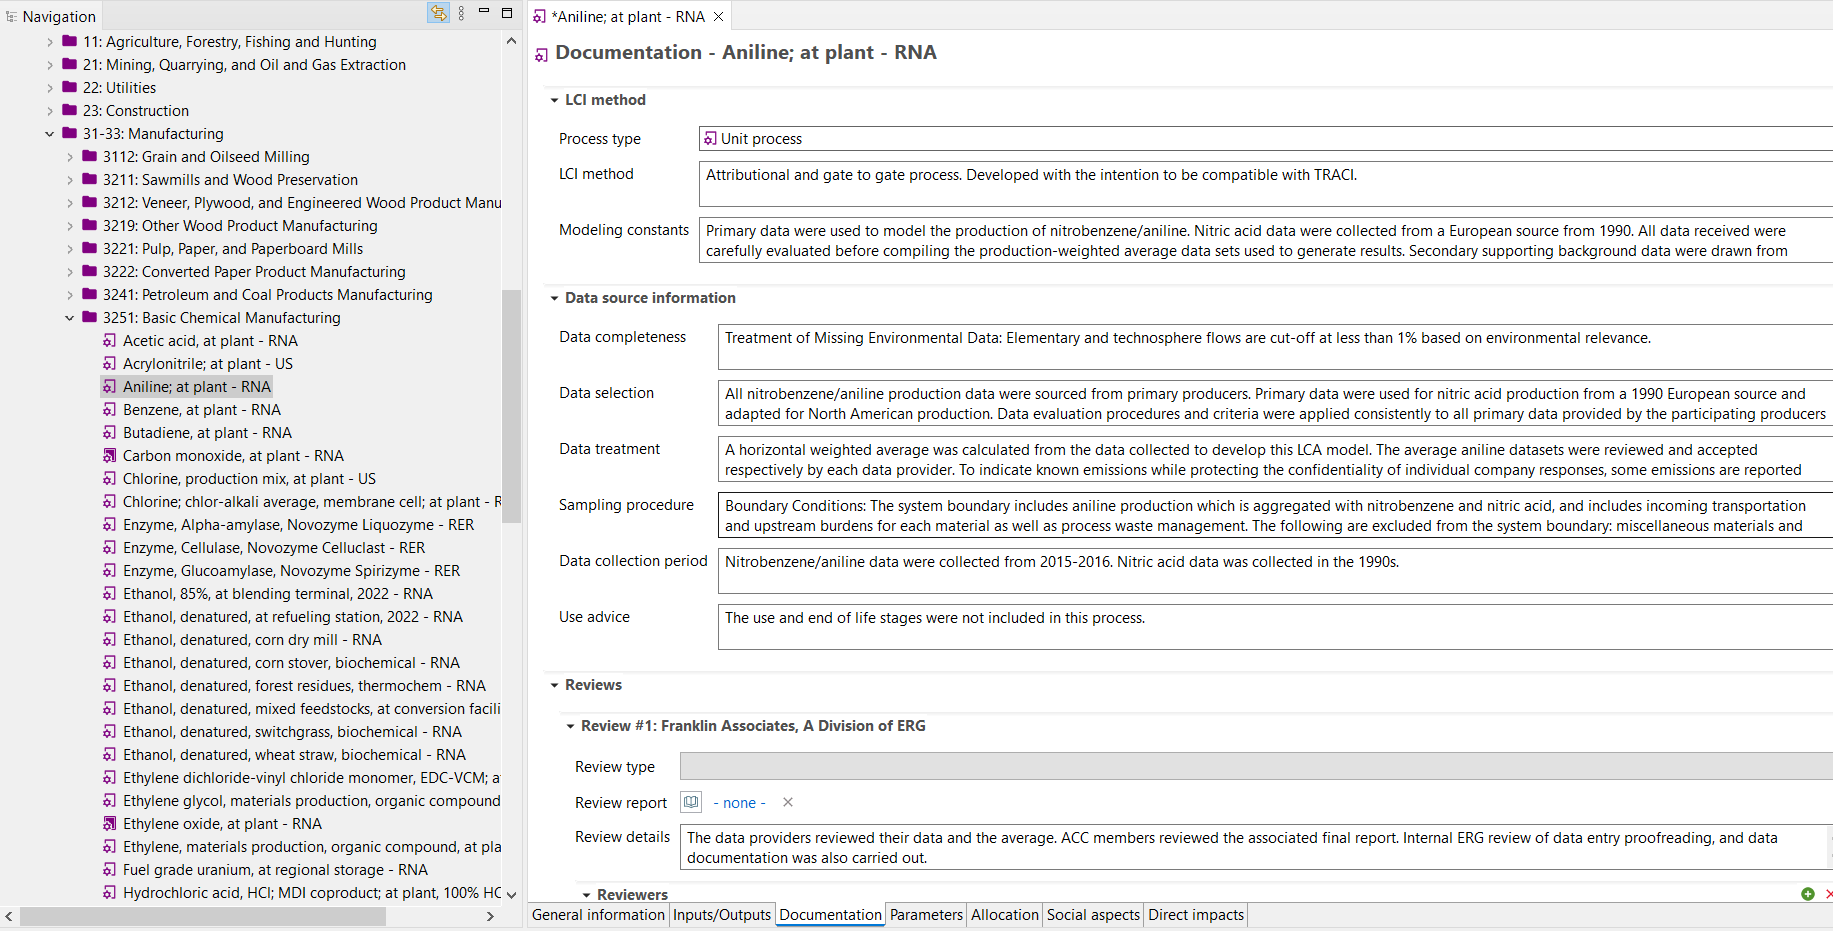The width and height of the screenshot is (1833, 931).
Task: Close the Aniline; at plant - RNA editor tab
Action: [718, 17]
